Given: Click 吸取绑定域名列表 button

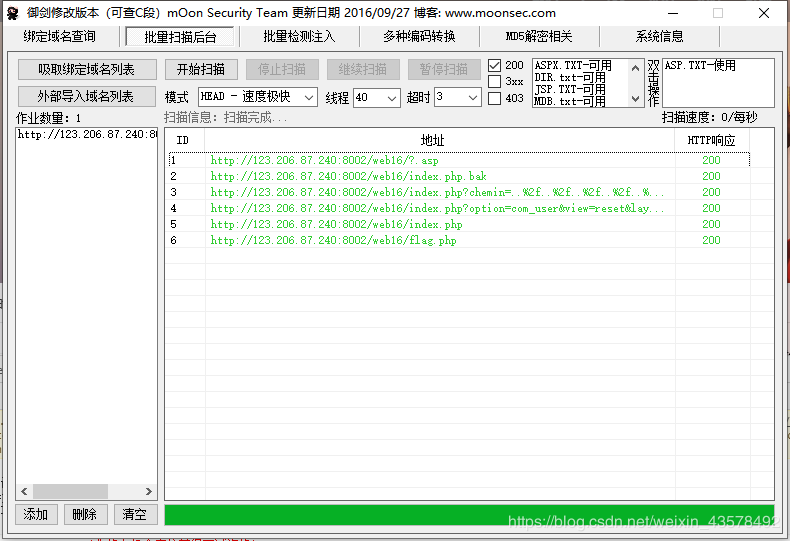Looking at the screenshot, I should coord(87,69).
